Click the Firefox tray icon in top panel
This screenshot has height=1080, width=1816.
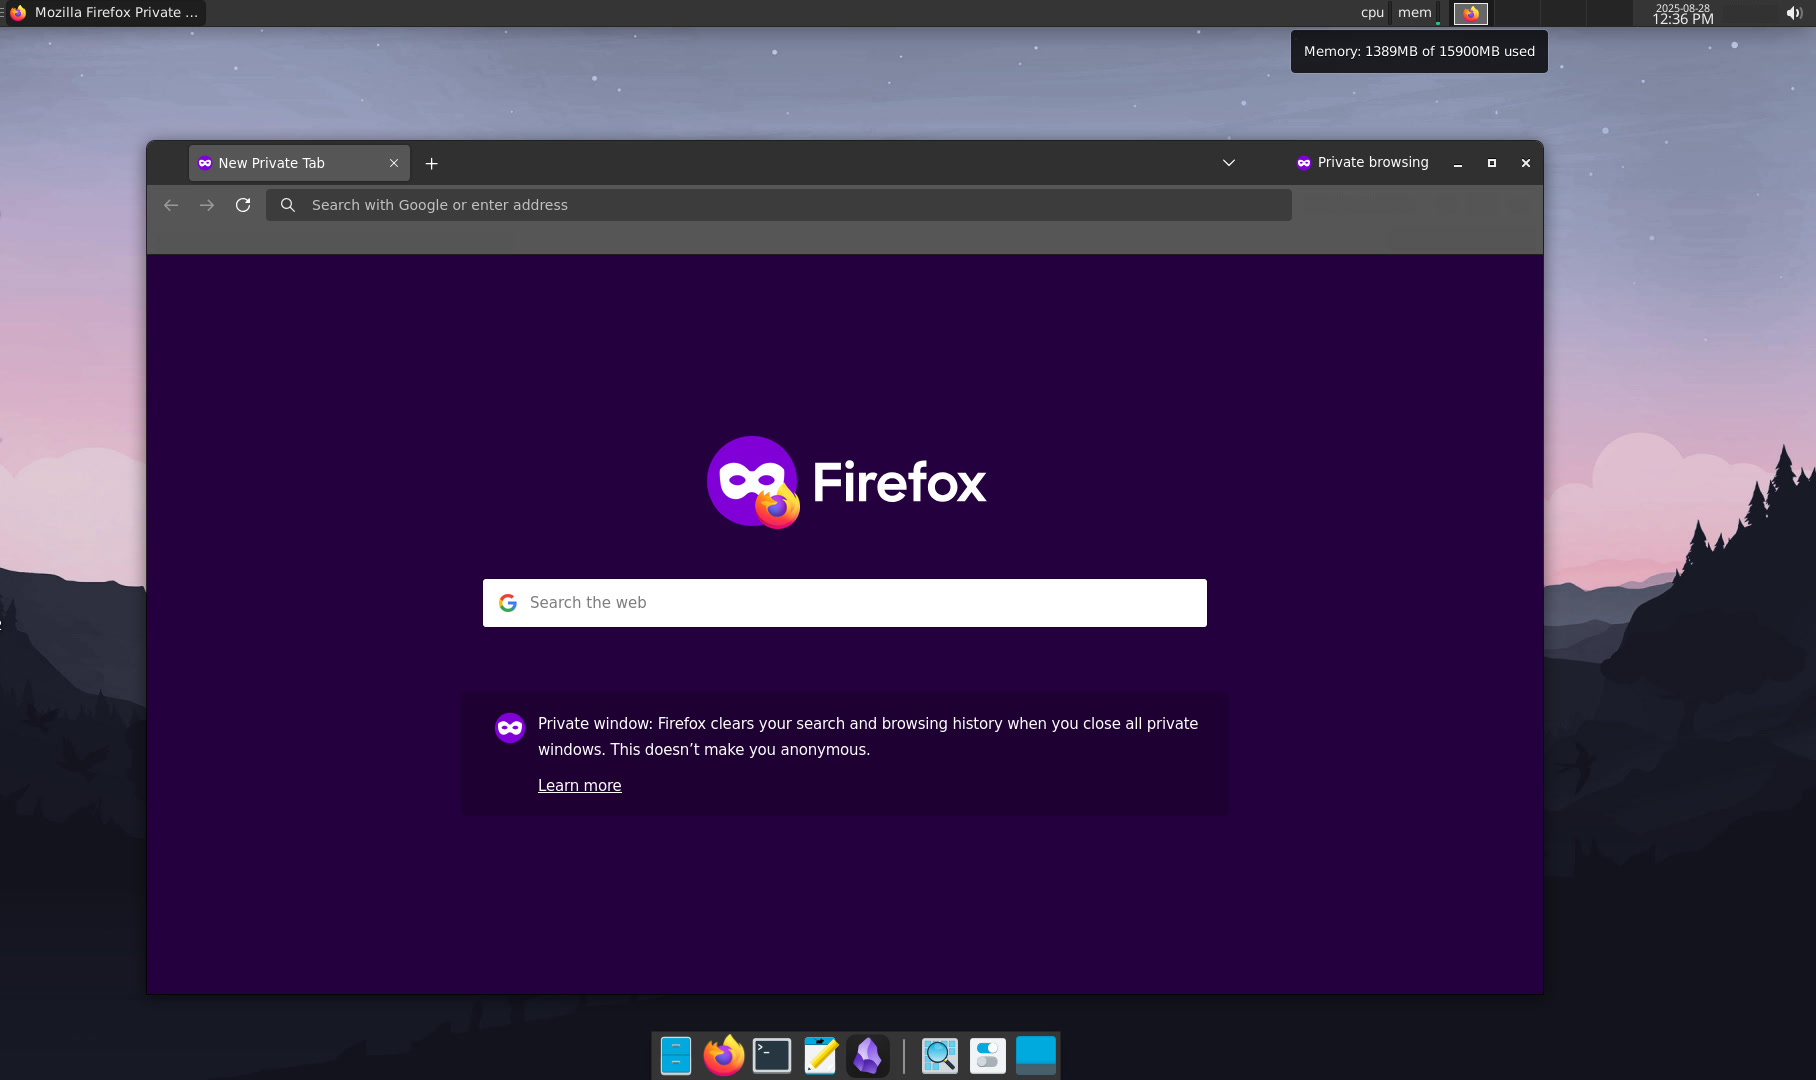click(x=1471, y=13)
